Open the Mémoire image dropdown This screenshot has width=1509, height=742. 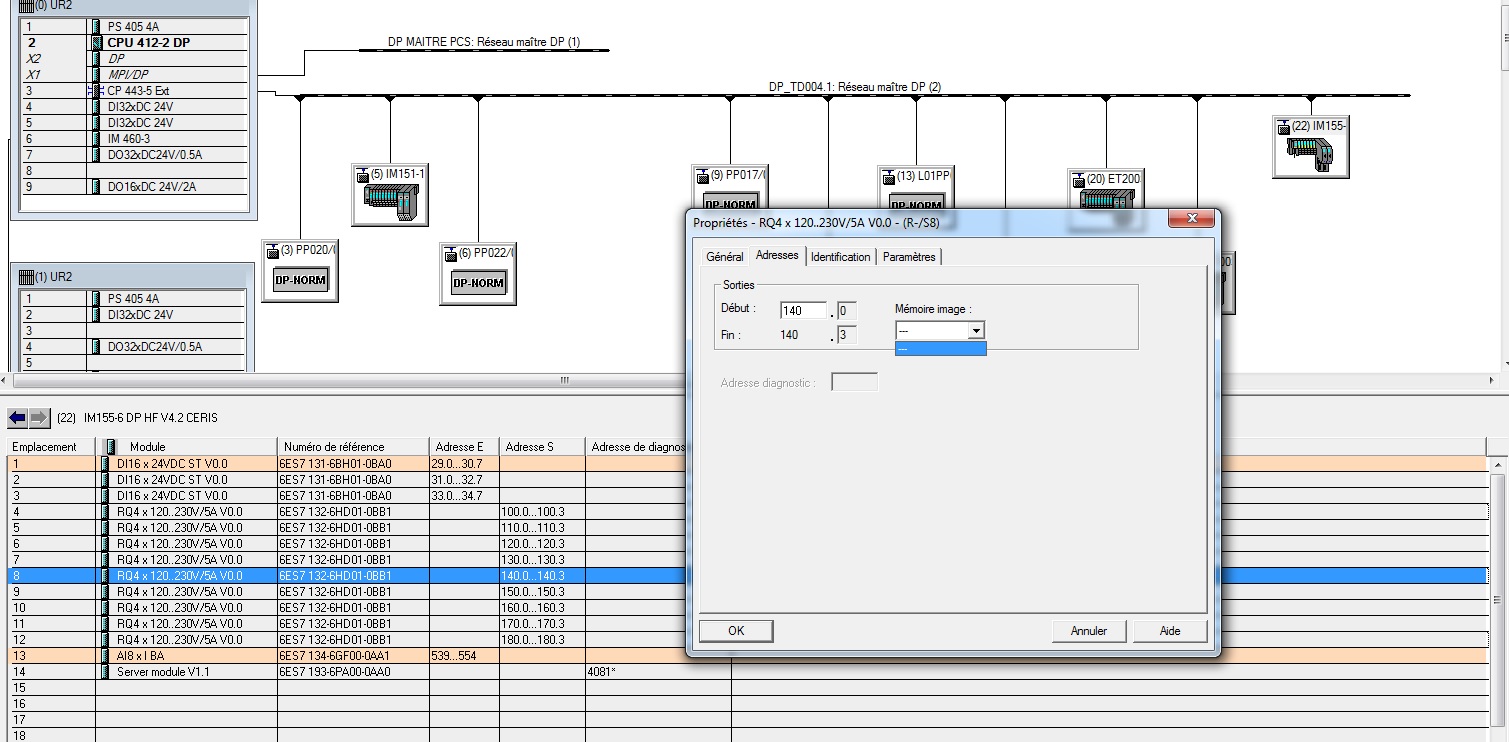coord(976,330)
